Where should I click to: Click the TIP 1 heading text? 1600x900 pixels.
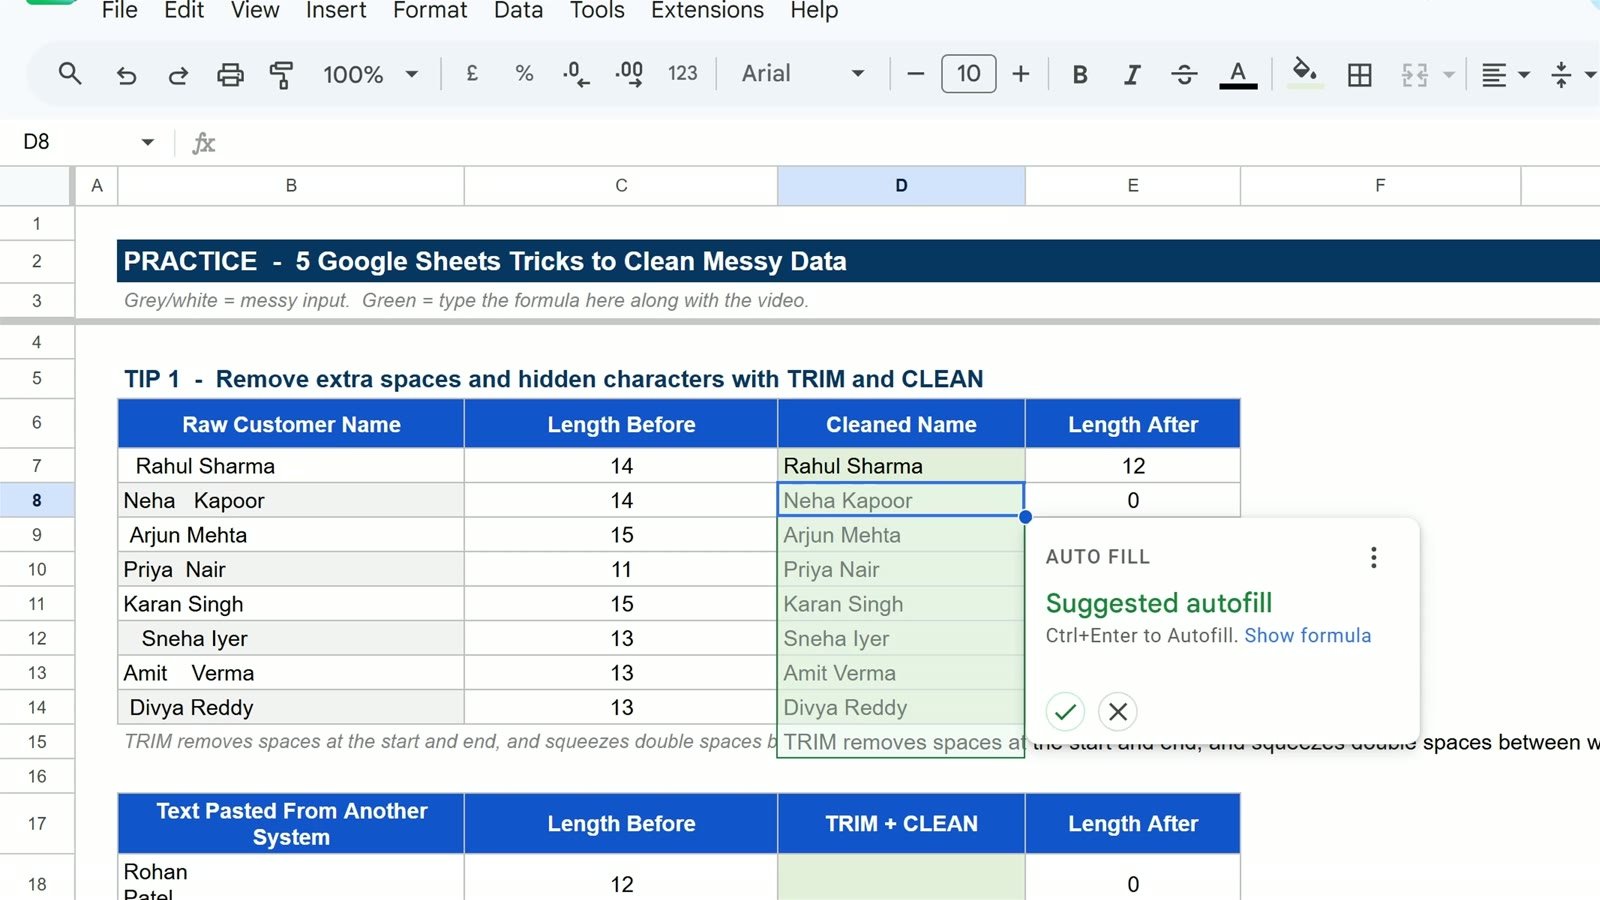pos(553,379)
